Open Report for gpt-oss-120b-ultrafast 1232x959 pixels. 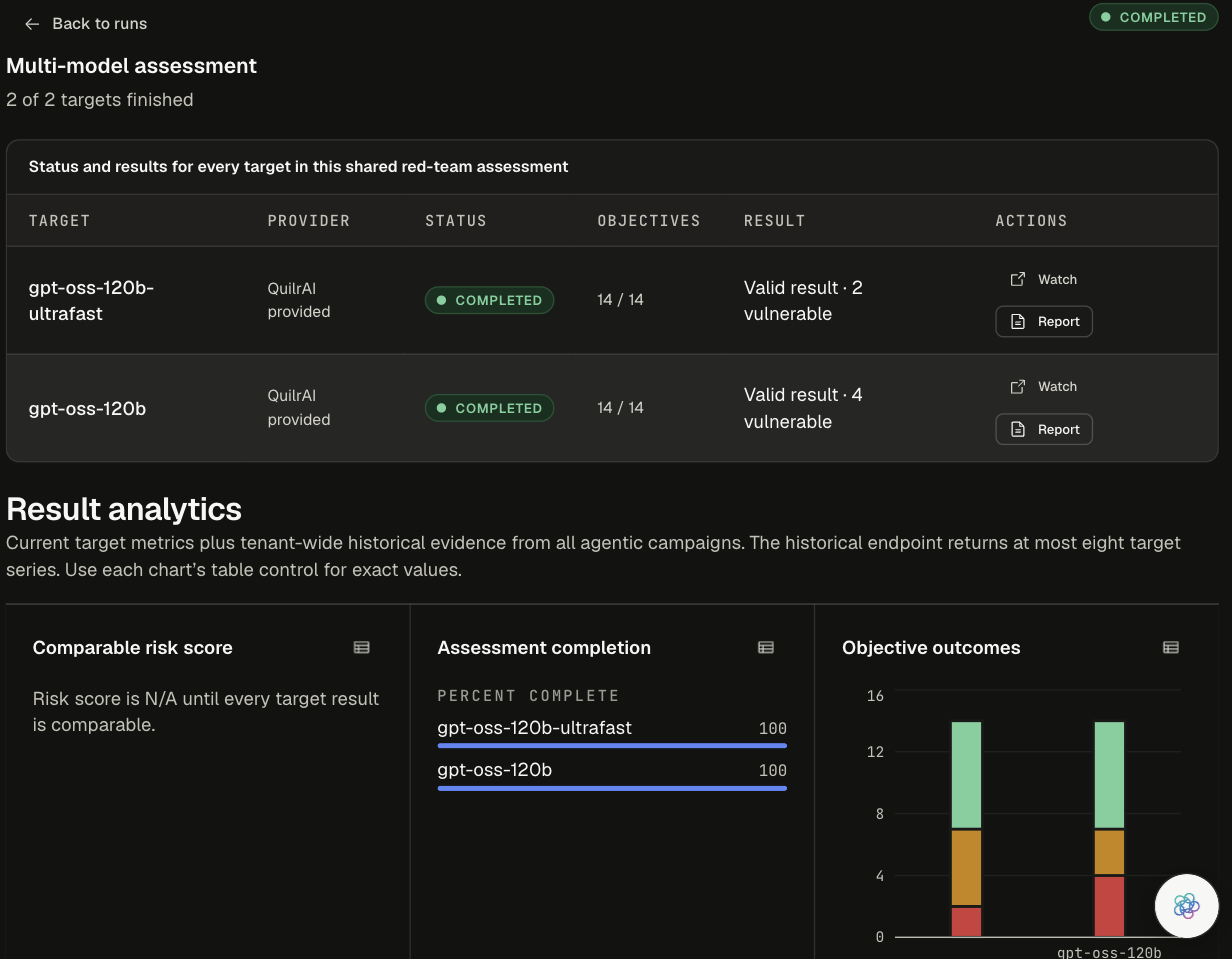[1044, 321]
